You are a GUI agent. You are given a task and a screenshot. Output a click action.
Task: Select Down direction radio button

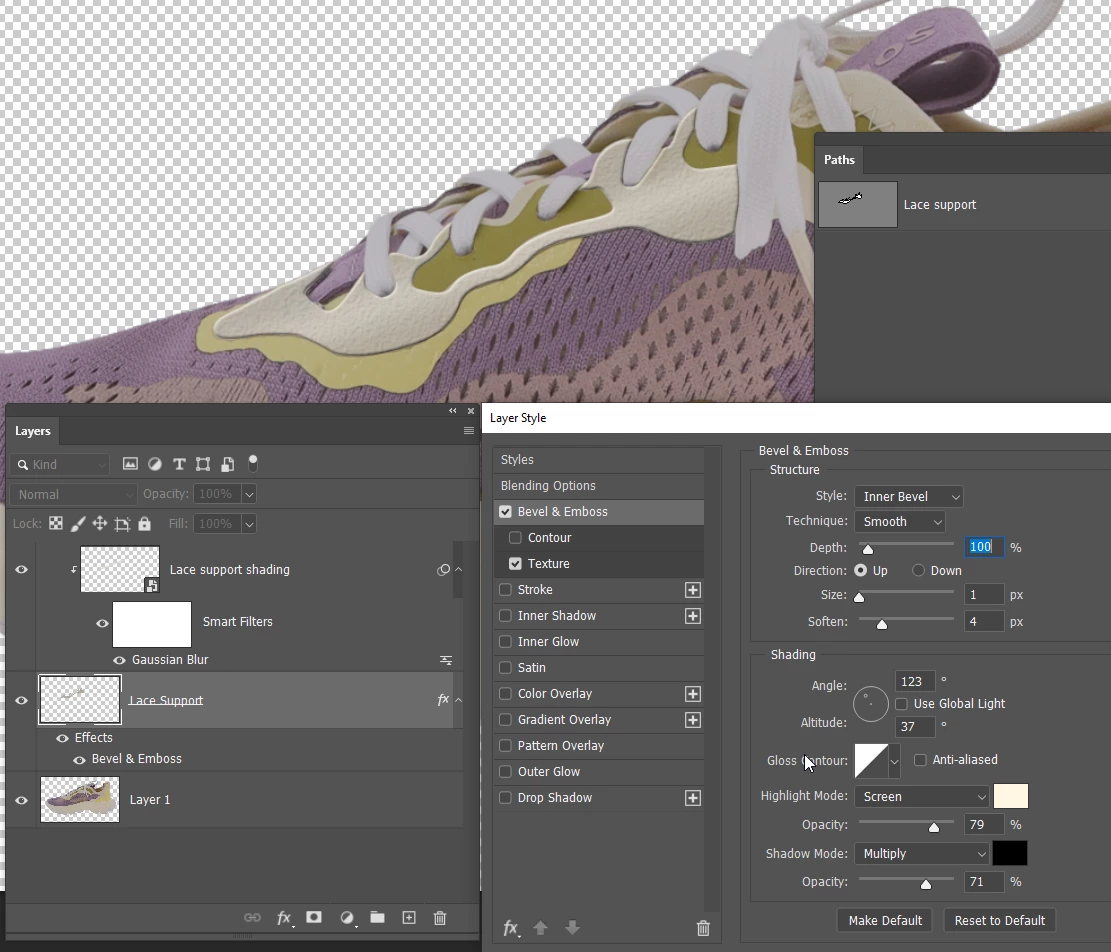click(918, 570)
